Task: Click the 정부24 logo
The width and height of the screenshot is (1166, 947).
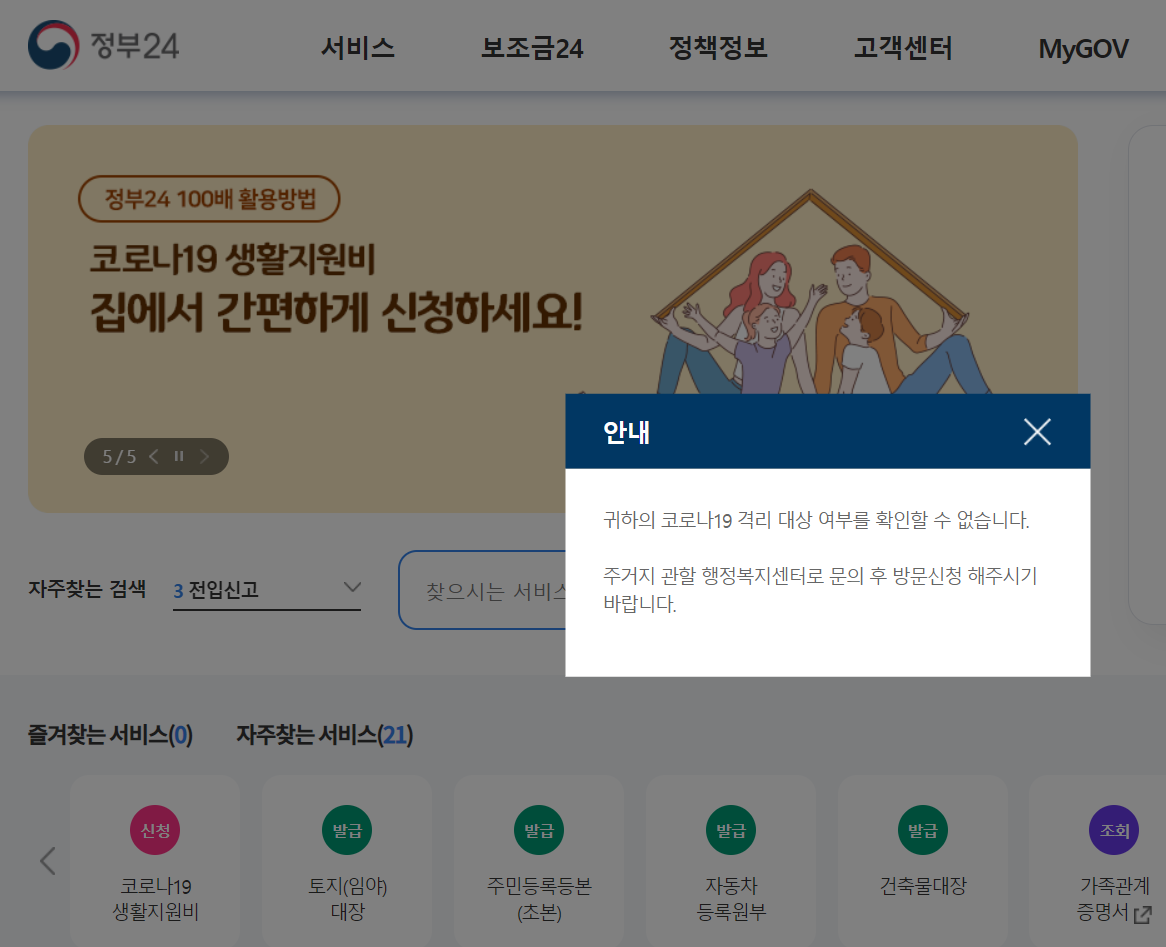Action: (103, 45)
